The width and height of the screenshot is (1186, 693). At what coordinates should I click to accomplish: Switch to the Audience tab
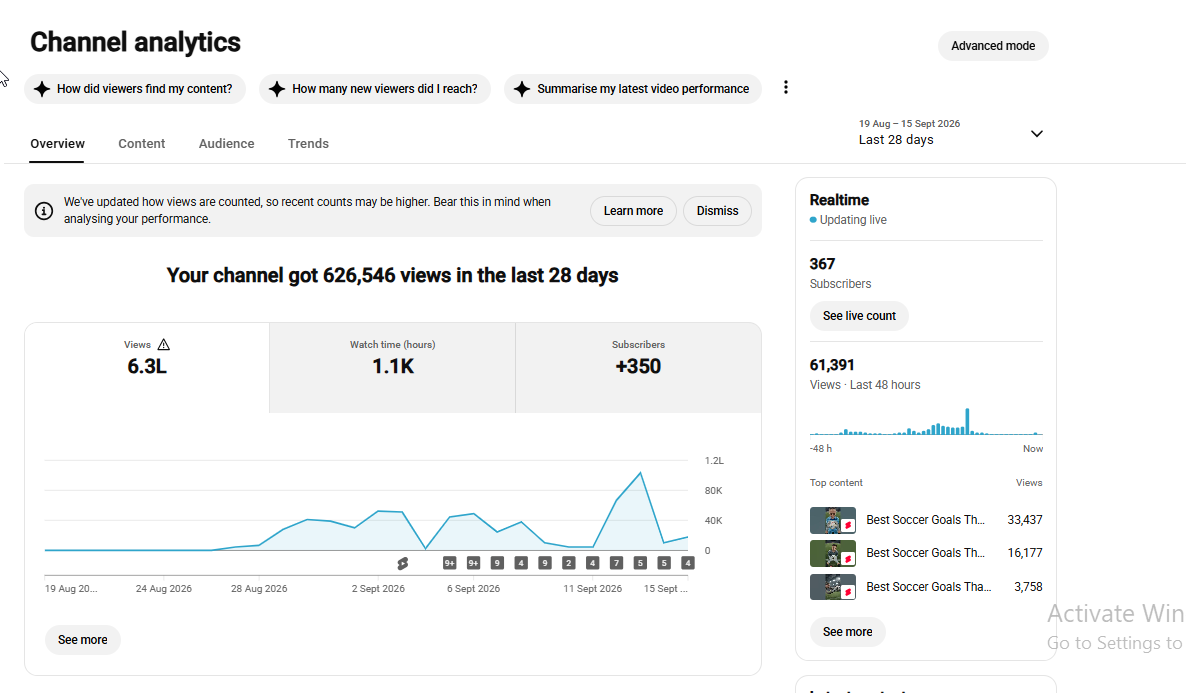[226, 144]
